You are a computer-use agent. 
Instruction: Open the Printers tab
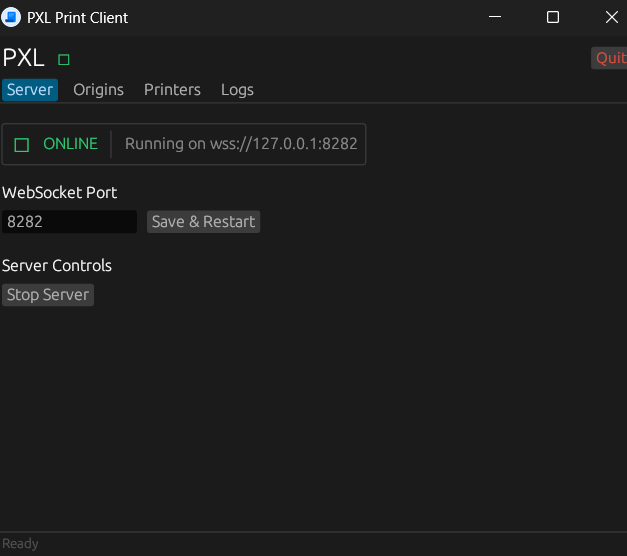[172, 90]
